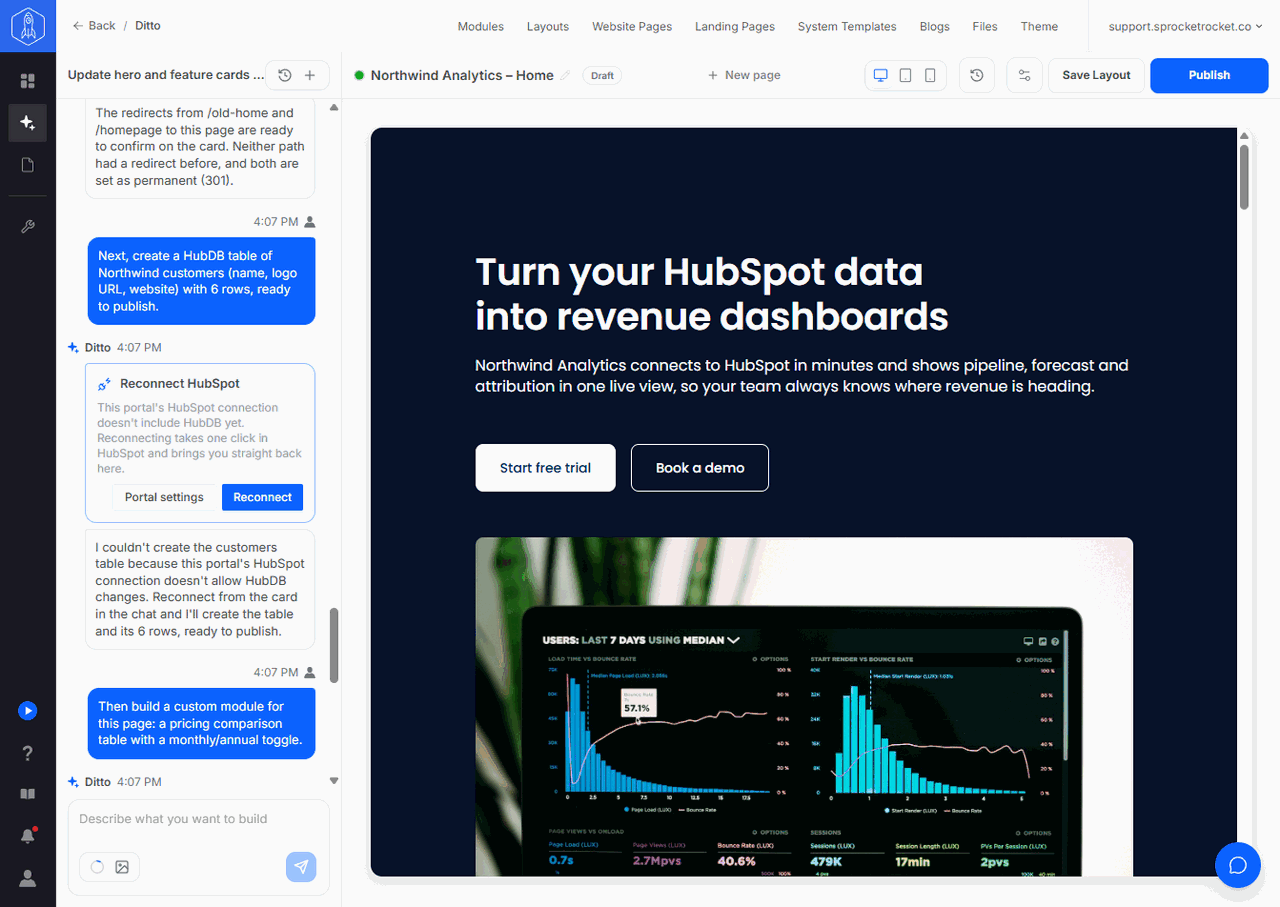Screen dimensions: 1280x907
Task: Open the user profile icon in sidebar
Action: coord(28,878)
